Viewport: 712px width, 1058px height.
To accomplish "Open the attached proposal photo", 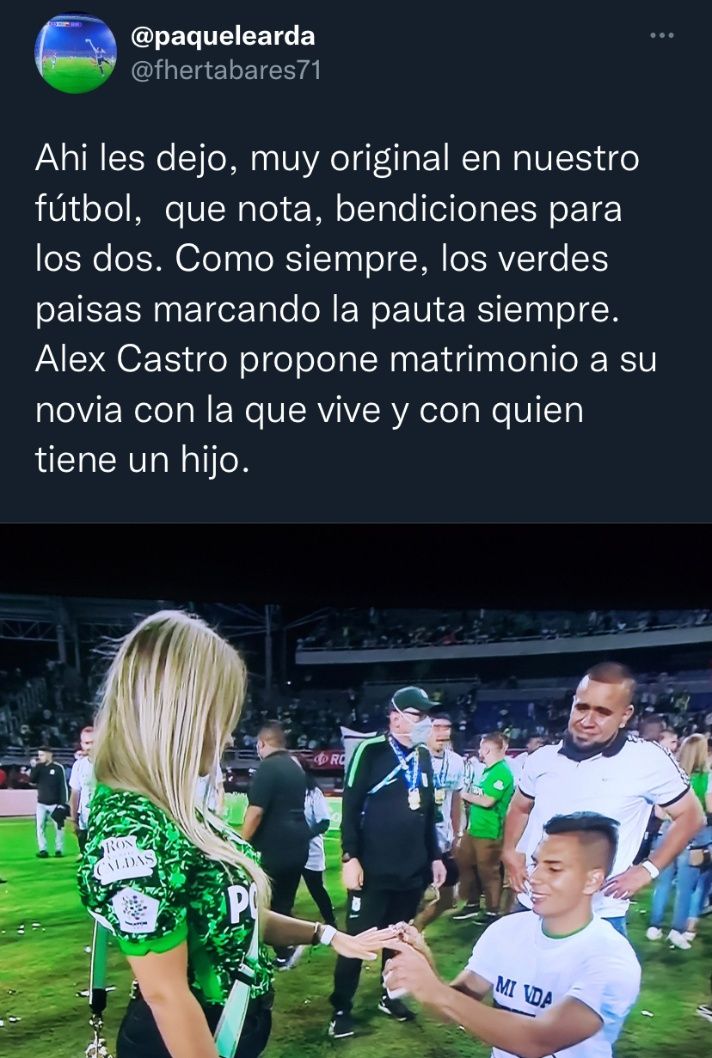I will (x=356, y=791).
